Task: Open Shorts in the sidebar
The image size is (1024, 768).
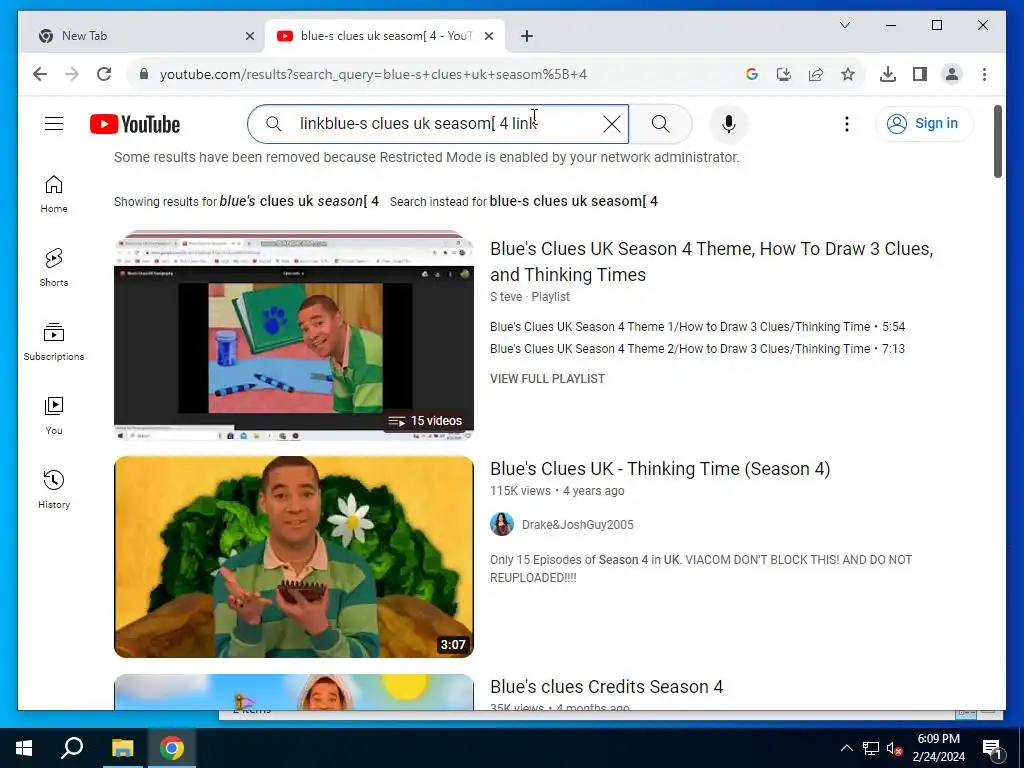Action: [54, 268]
